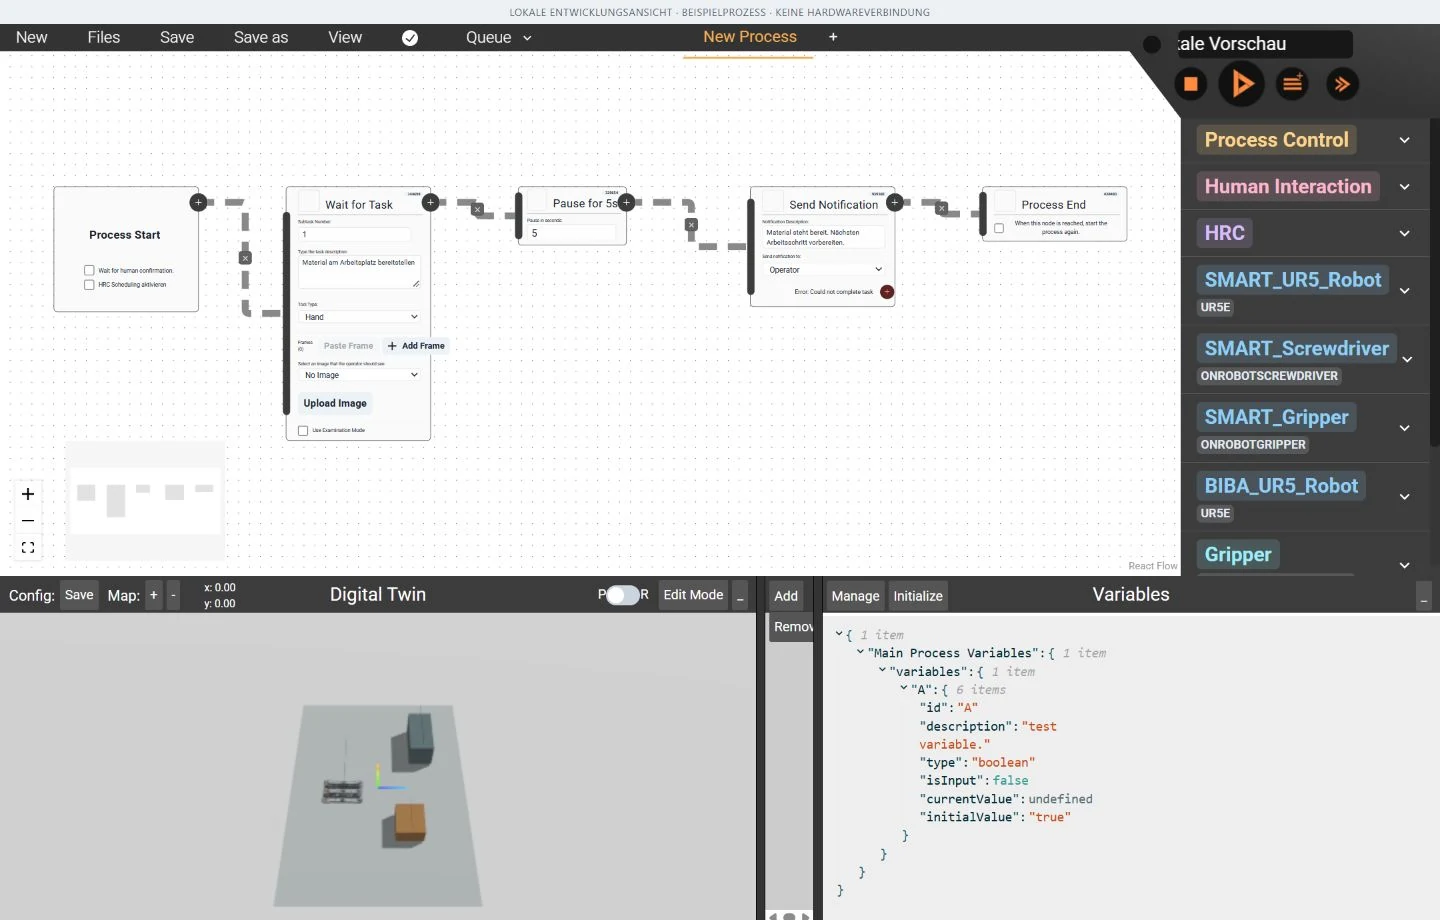
Task: Remove connection from Pause to Send Notification
Action: point(691,225)
